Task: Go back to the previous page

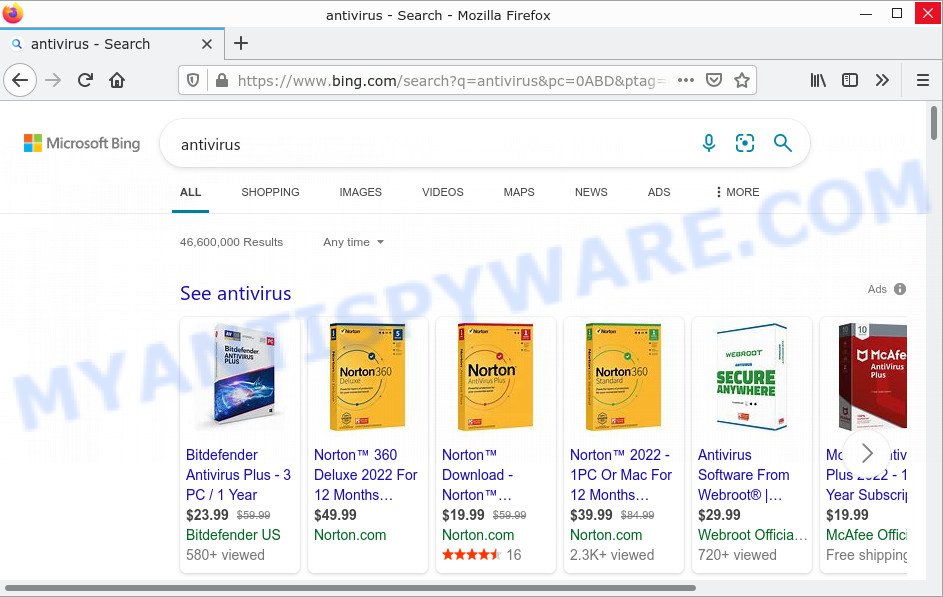Action: (20, 80)
